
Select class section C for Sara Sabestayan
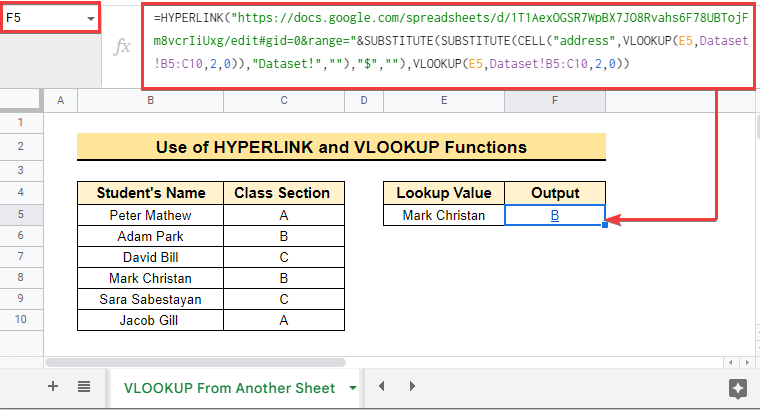(x=284, y=299)
